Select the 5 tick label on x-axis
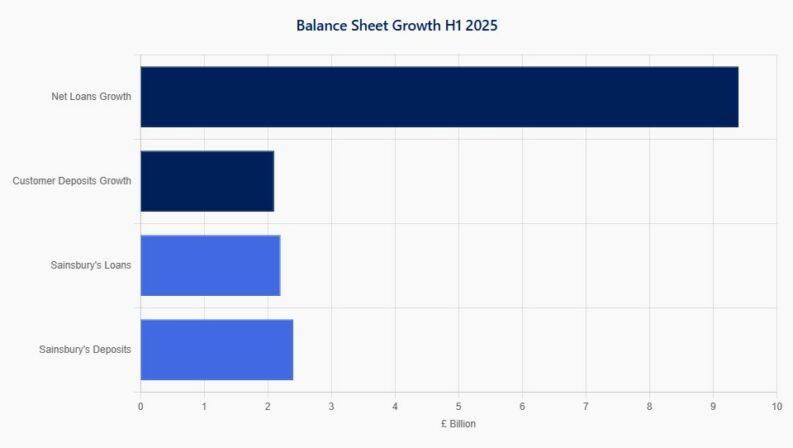793x448 pixels. click(459, 406)
